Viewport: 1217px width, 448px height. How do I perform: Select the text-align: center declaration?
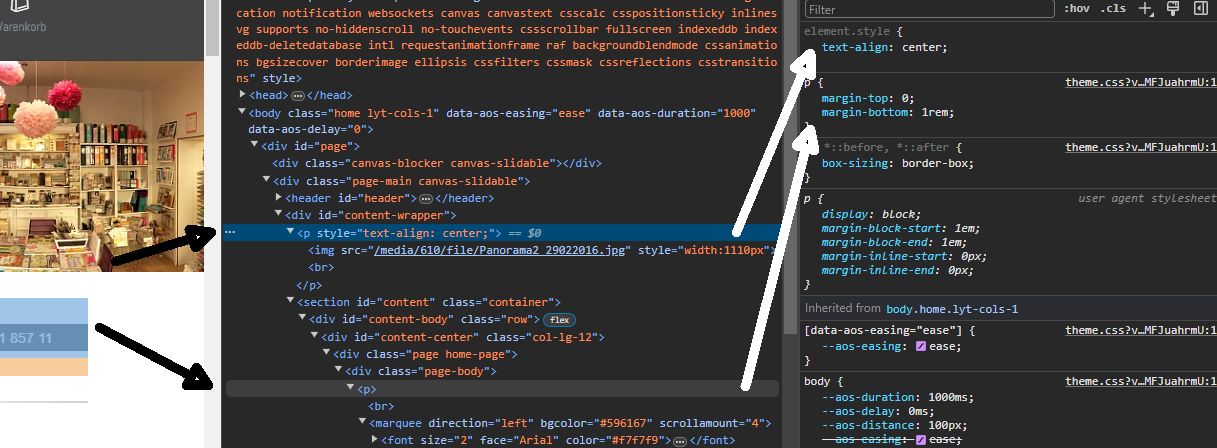[884, 47]
